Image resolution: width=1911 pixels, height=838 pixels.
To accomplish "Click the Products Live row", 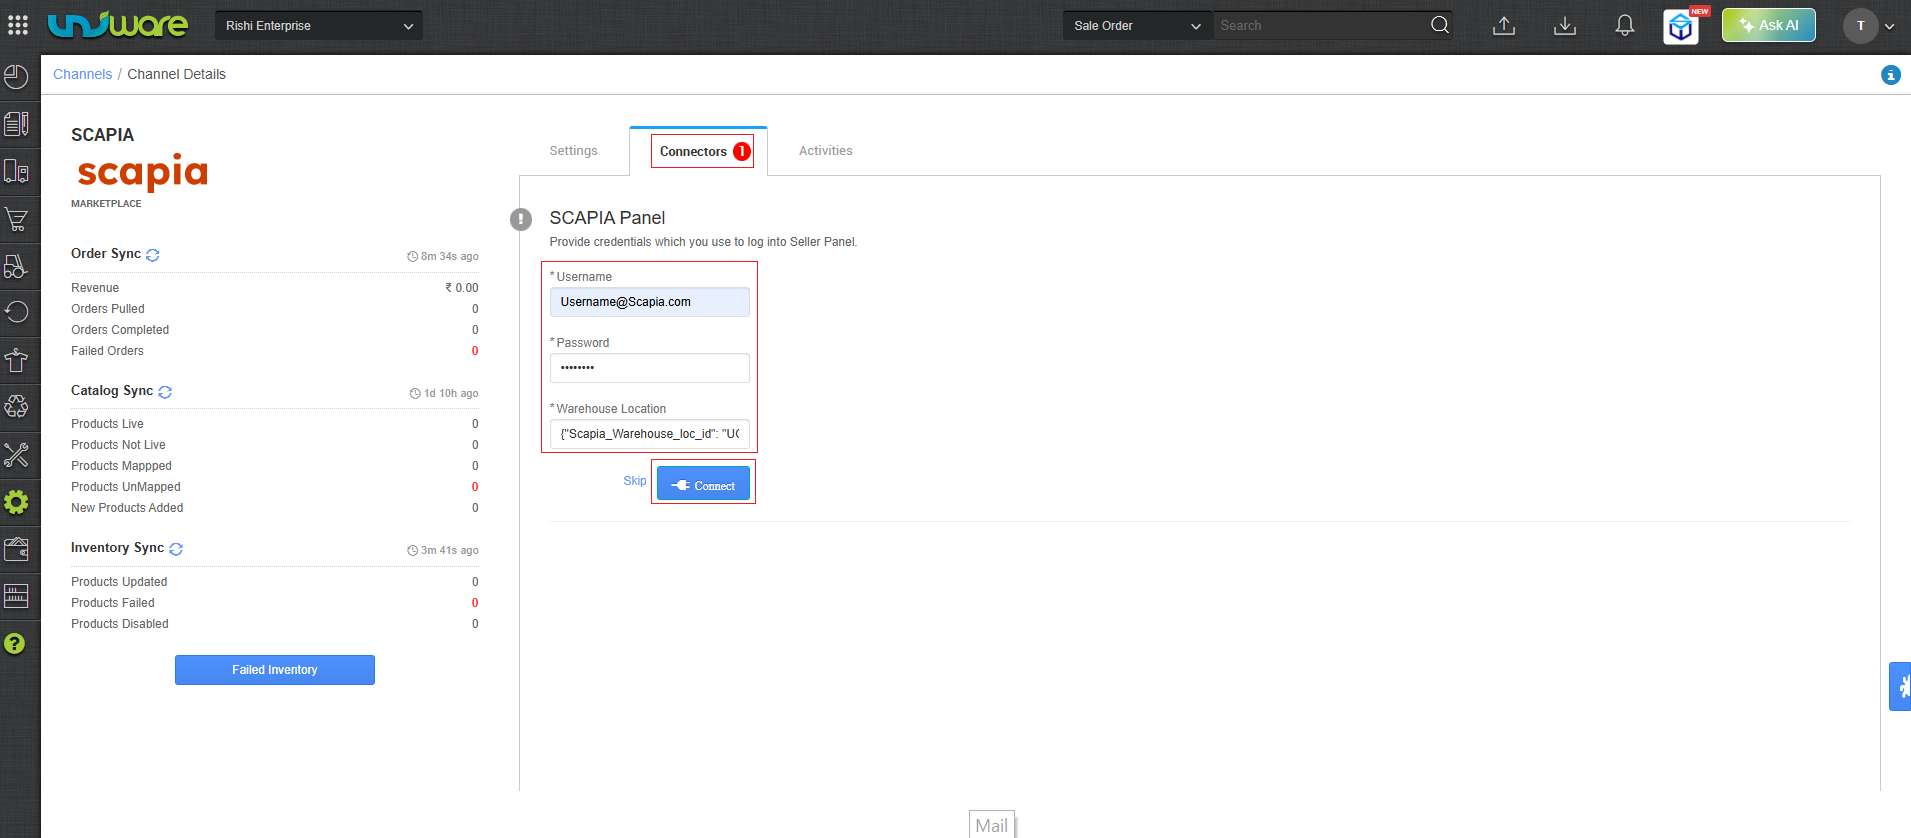I will (x=275, y=424).
